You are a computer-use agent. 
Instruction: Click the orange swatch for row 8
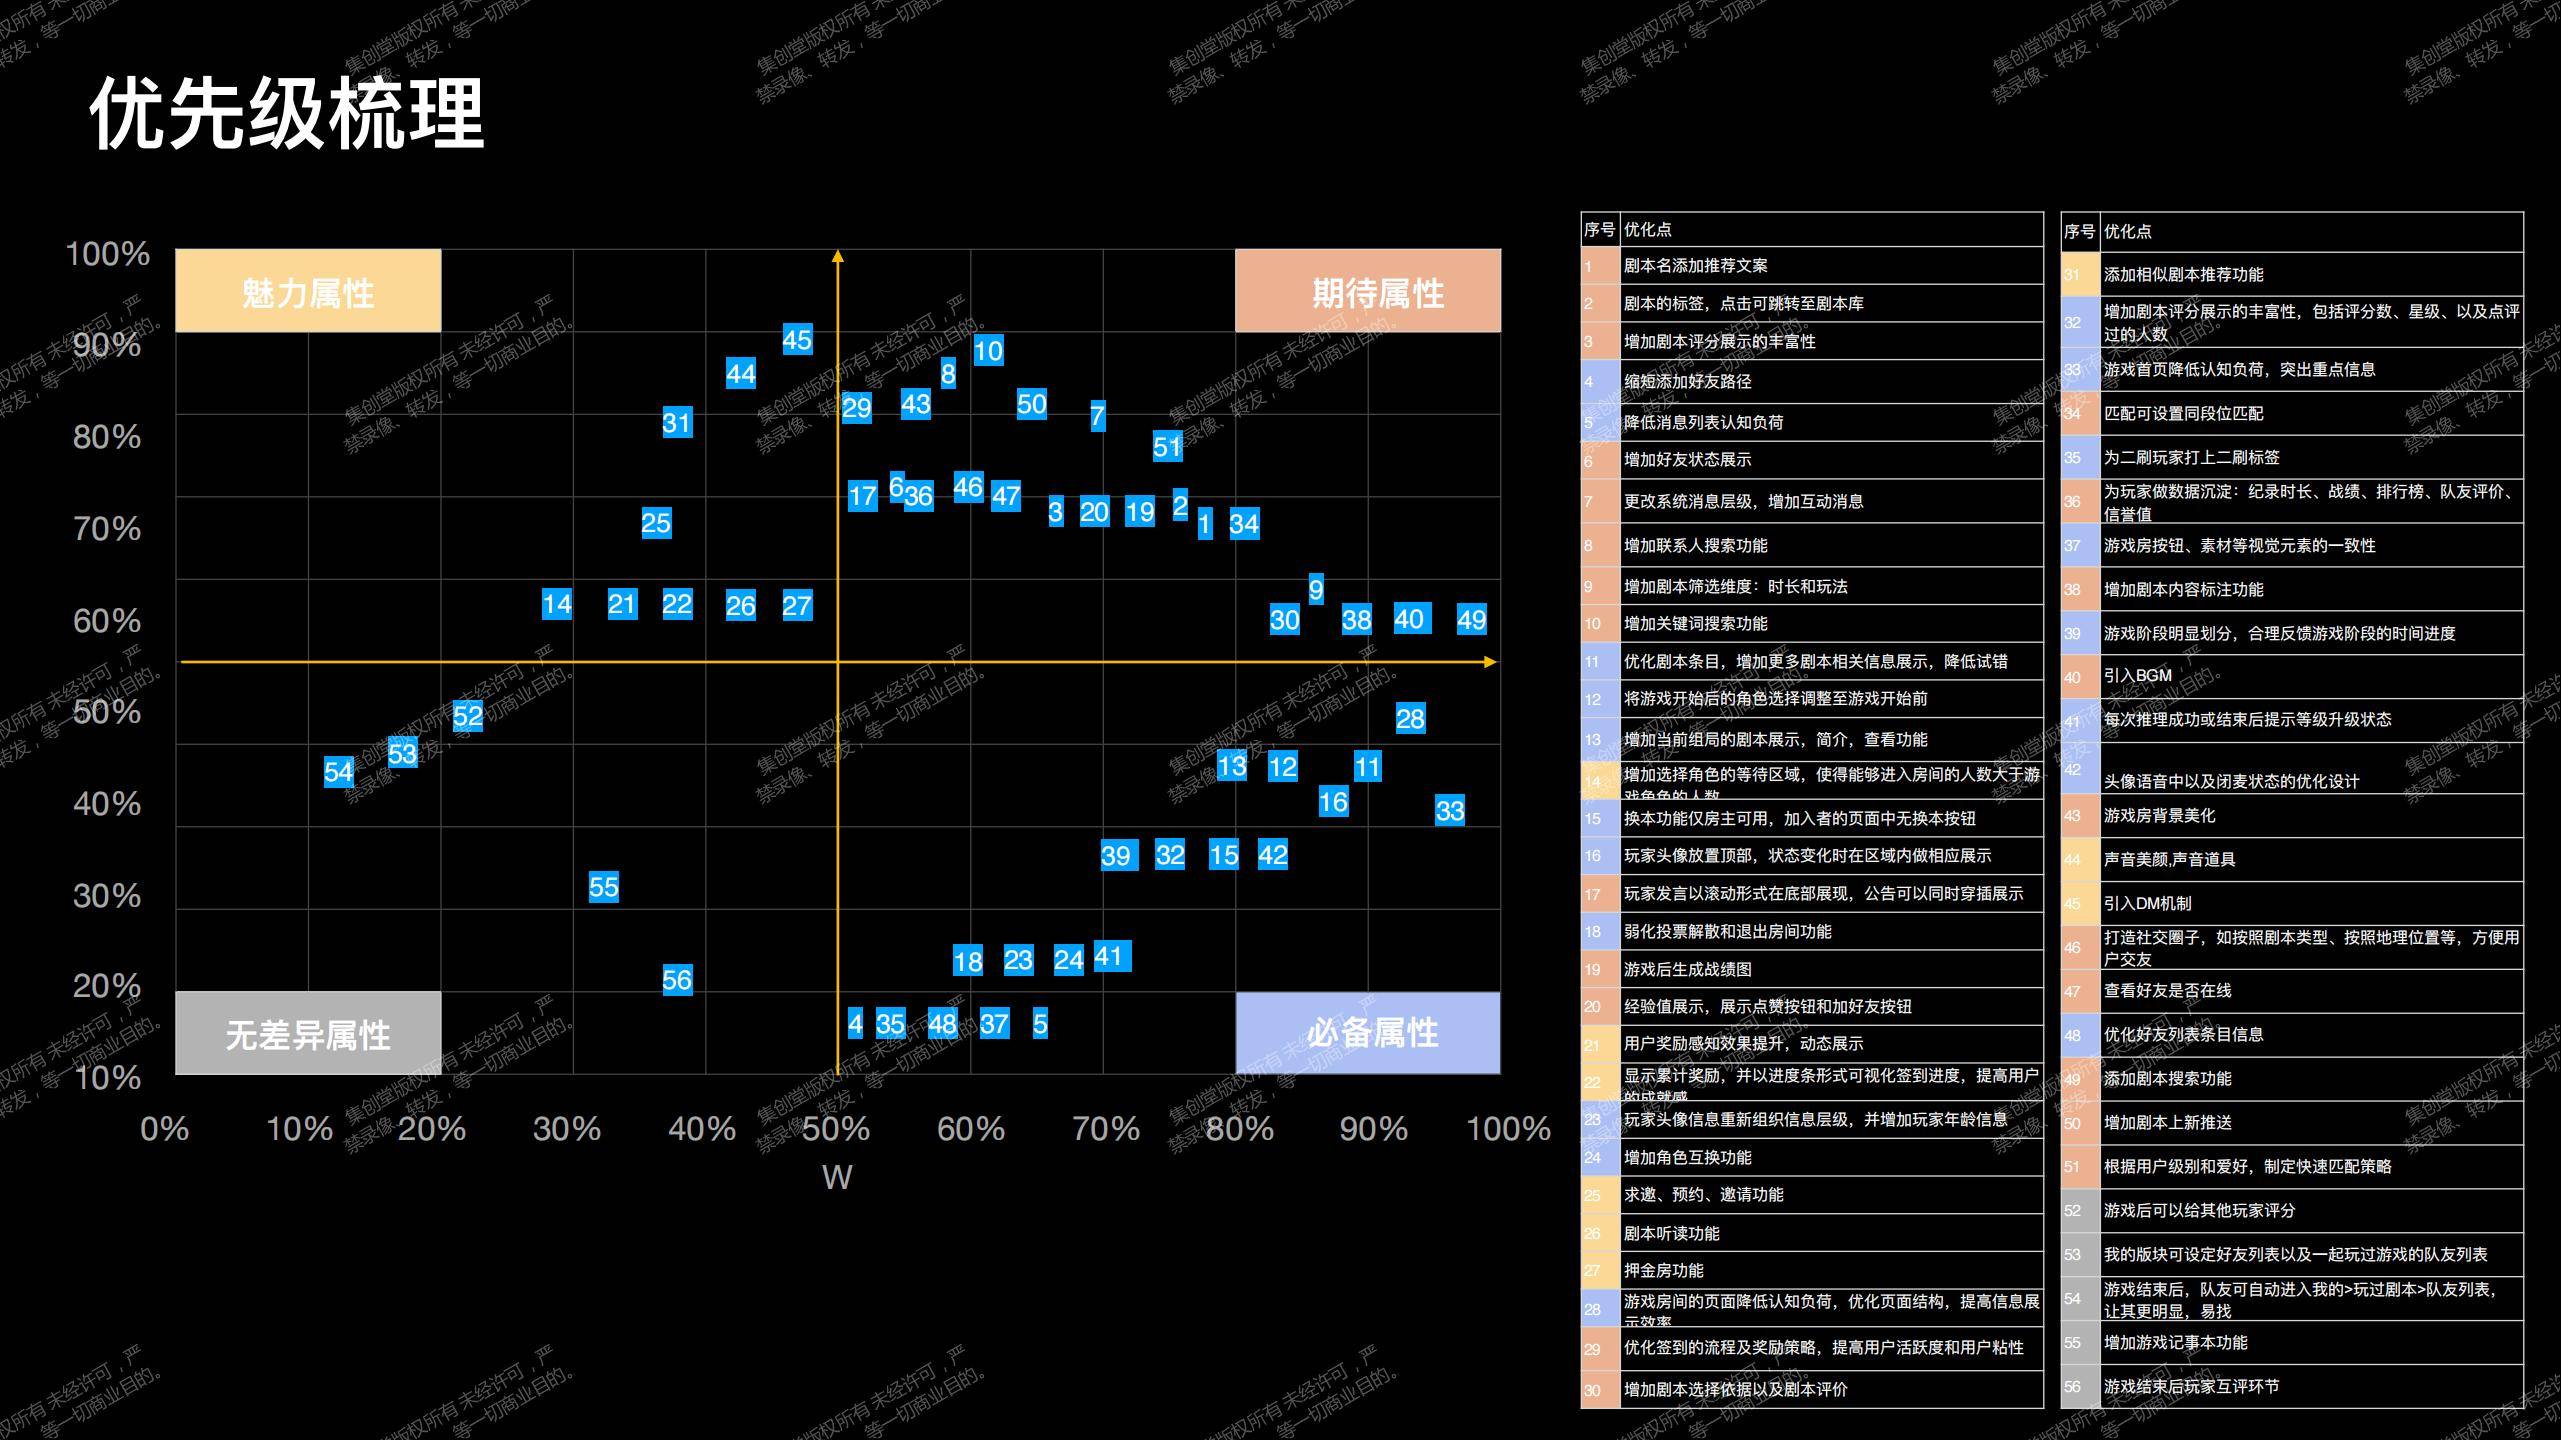[1600, 546]
